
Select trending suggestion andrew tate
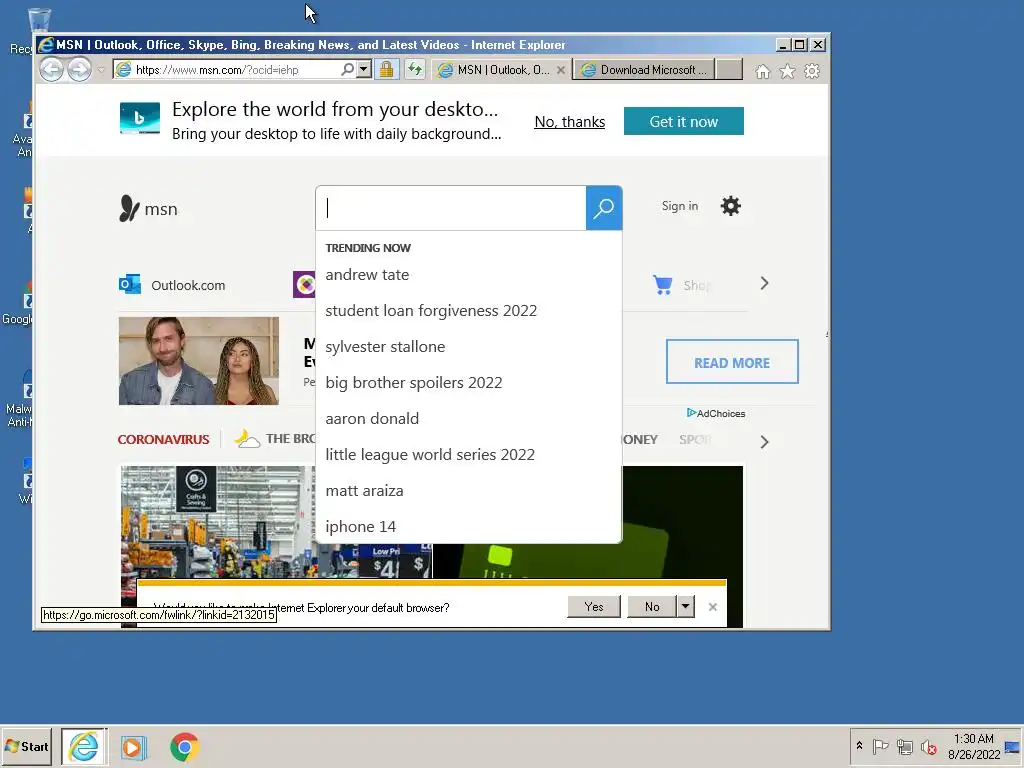[367, 275]
